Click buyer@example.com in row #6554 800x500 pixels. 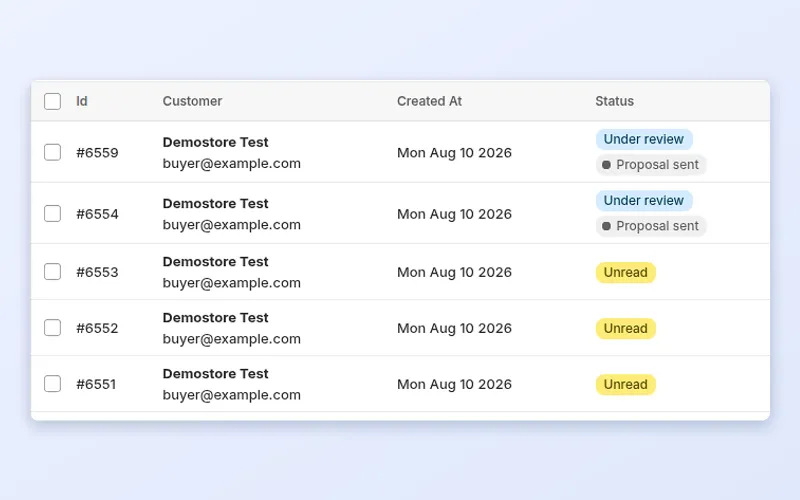tap(232, 225)
